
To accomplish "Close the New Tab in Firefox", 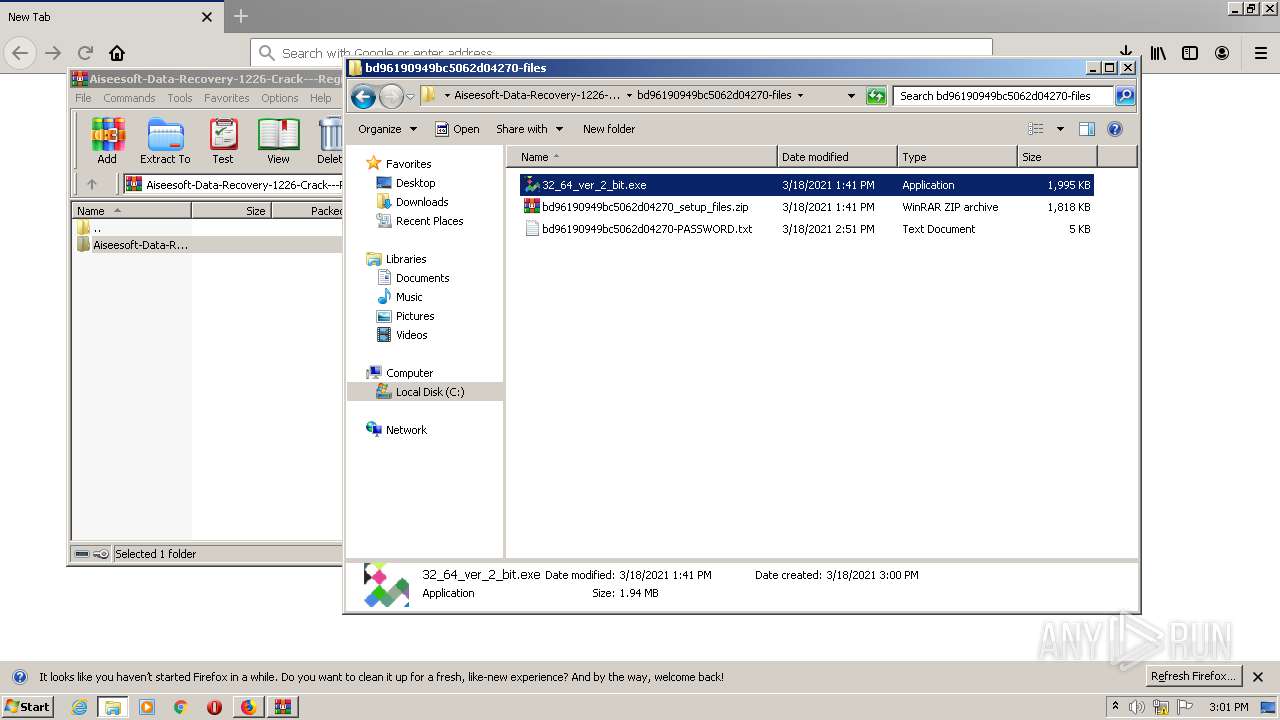I will pos(207,17).
